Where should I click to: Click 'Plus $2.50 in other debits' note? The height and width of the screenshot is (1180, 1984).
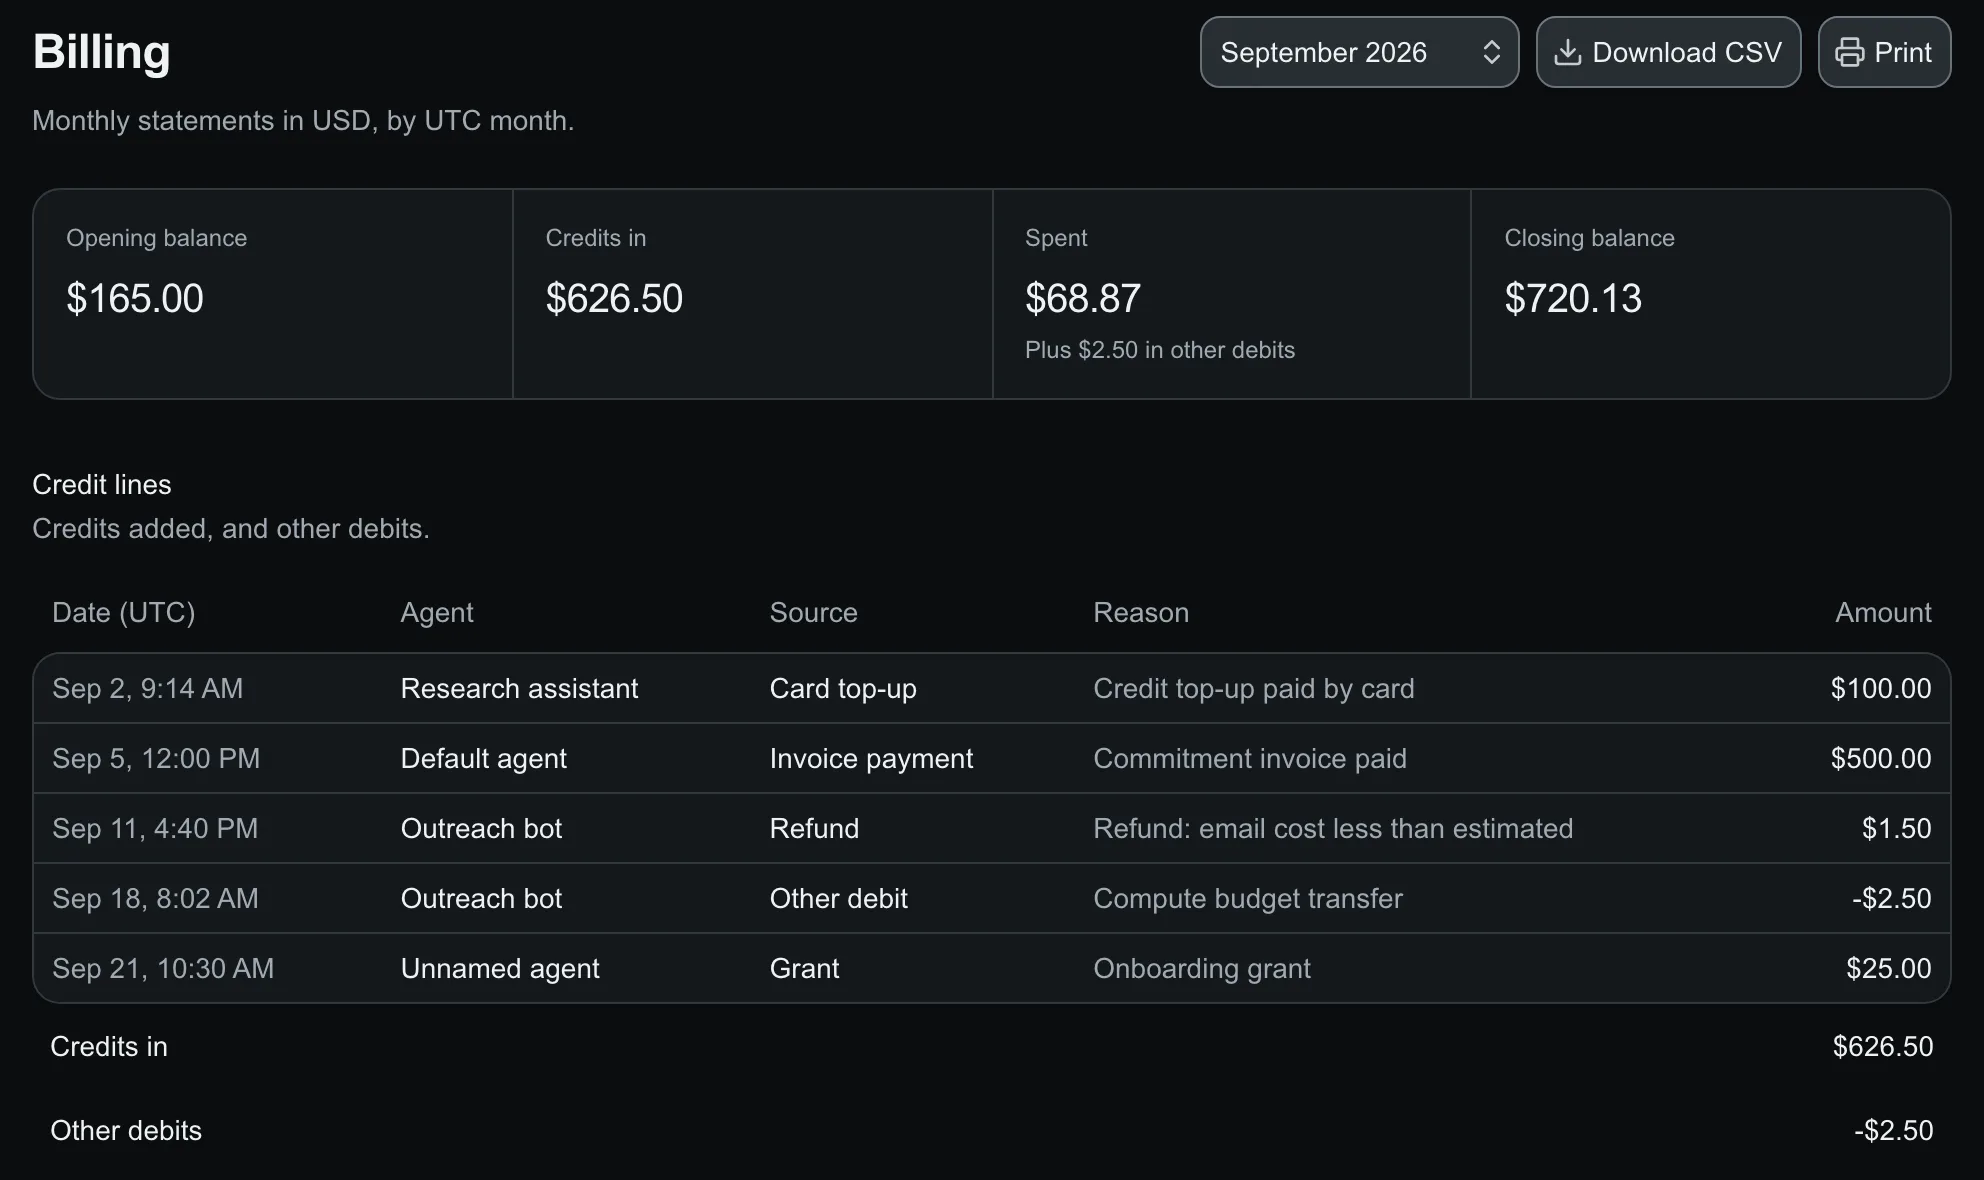pyautogui.click(x=1160, y=350)
